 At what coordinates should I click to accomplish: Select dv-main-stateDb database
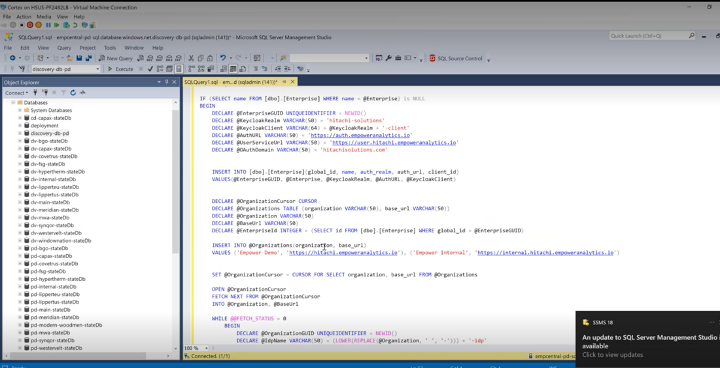pyautogui.click(x=50, y=202)
